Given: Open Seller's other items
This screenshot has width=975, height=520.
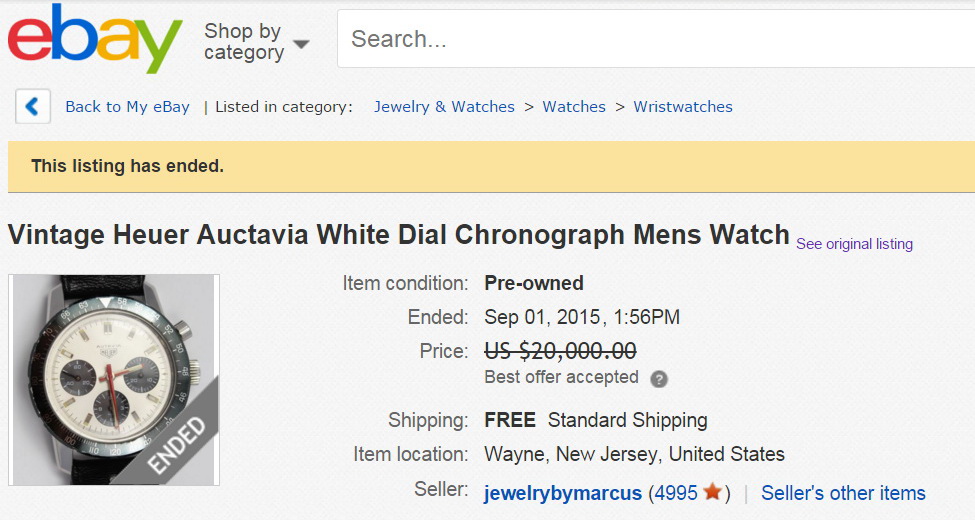Looking at the screenshot, I should pyautogui.click(x=843, y=493).
